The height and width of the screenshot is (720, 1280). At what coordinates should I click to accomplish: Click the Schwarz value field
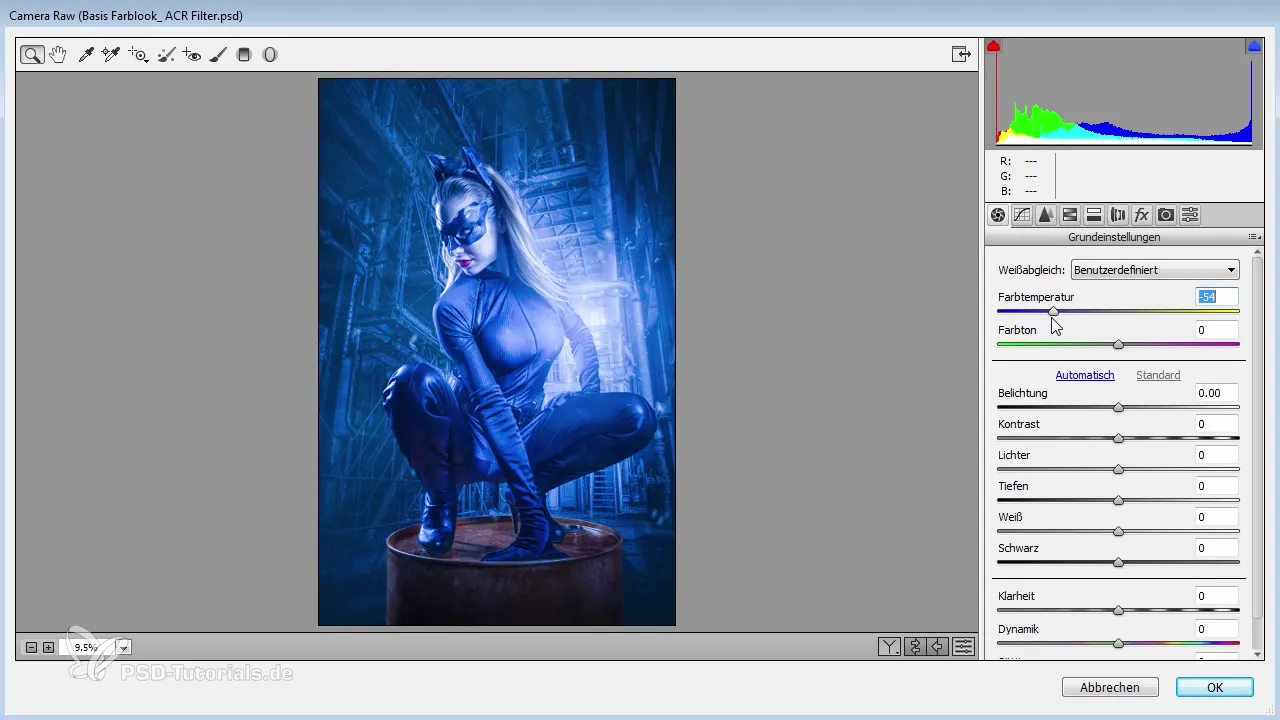(x=1217, y=548)
